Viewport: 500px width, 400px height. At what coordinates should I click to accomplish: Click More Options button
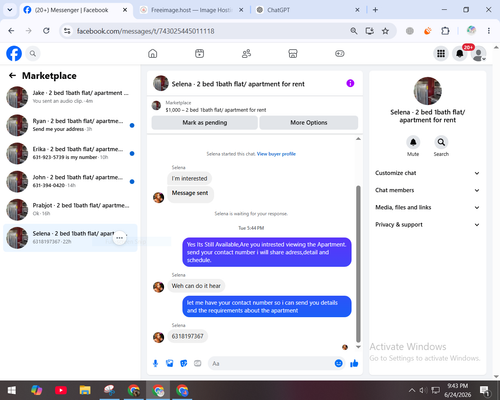[x=309, y=123]
